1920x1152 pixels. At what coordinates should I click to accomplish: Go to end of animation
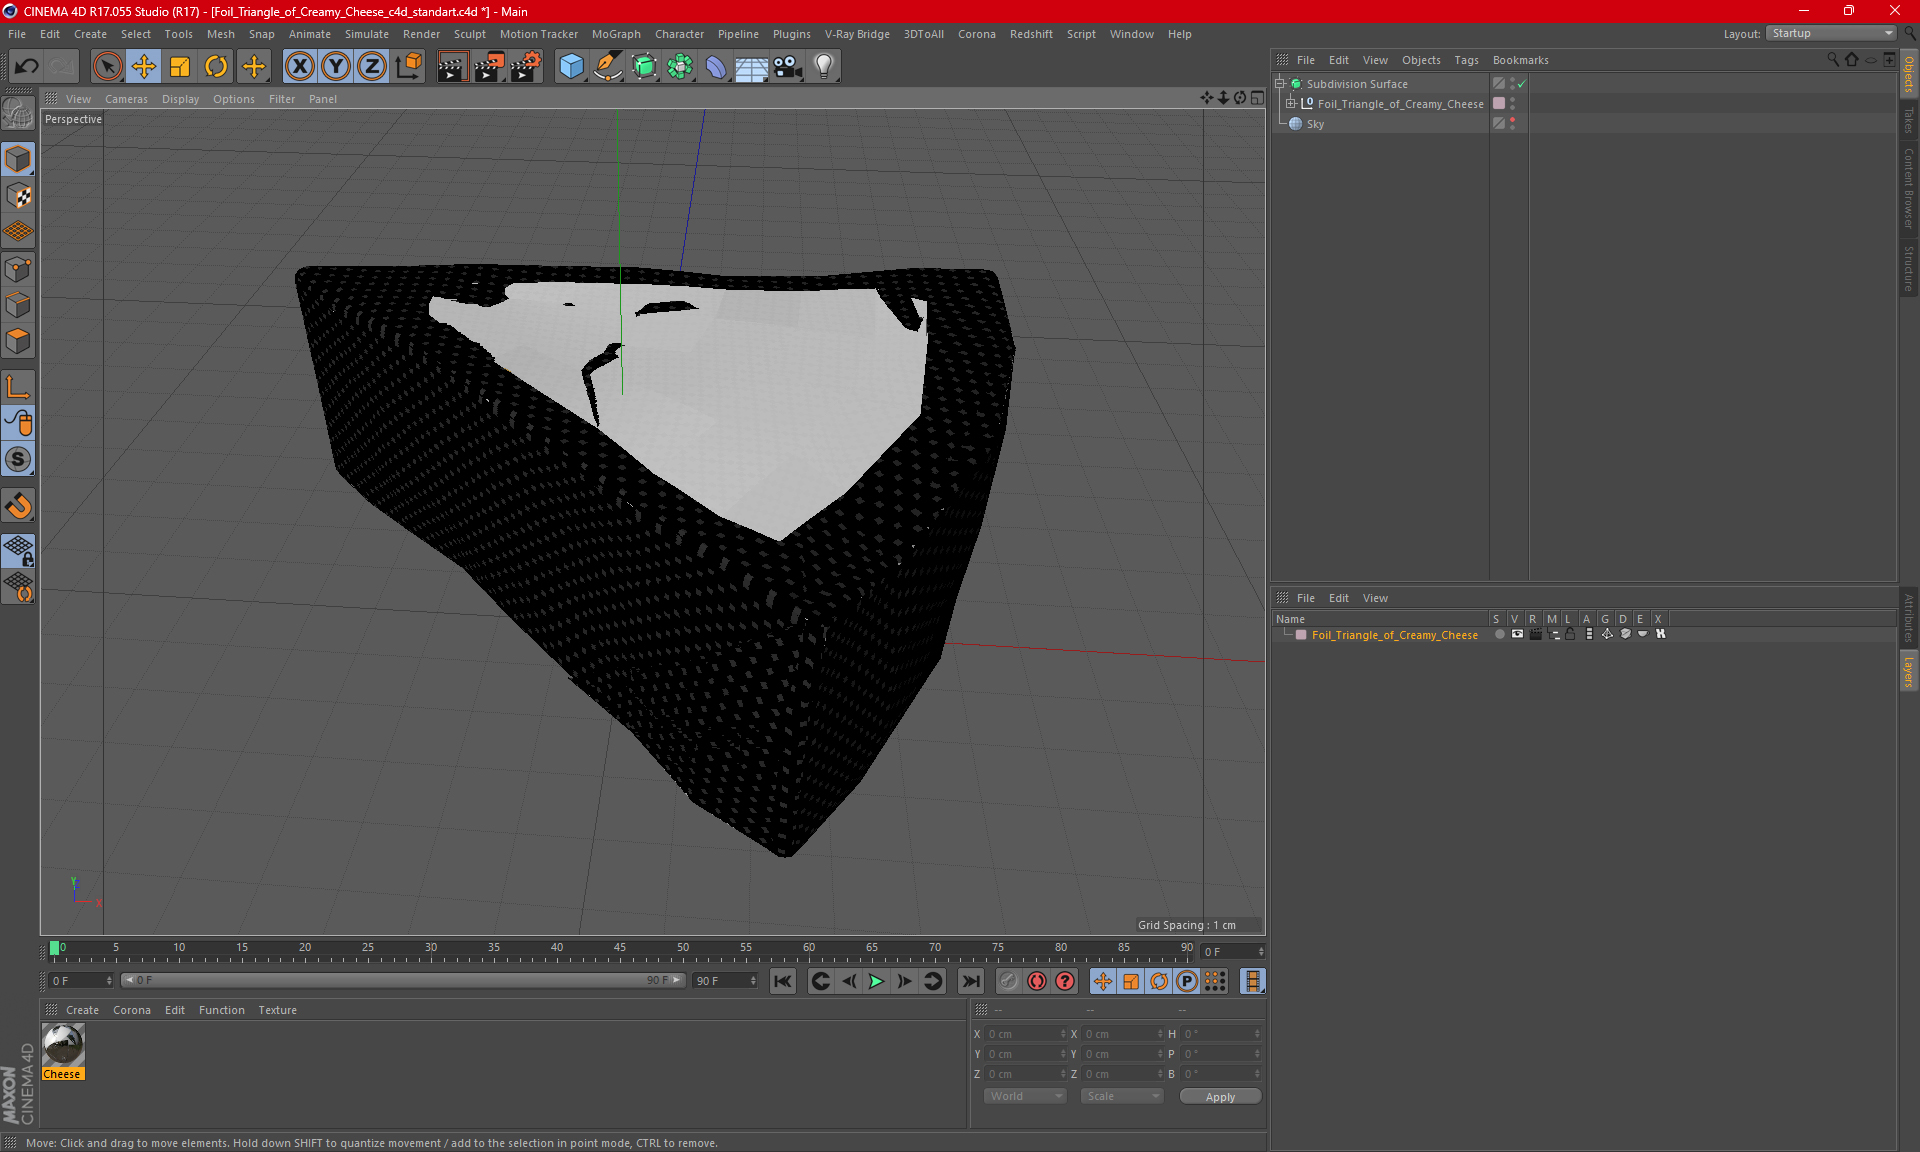pos(970,981)
